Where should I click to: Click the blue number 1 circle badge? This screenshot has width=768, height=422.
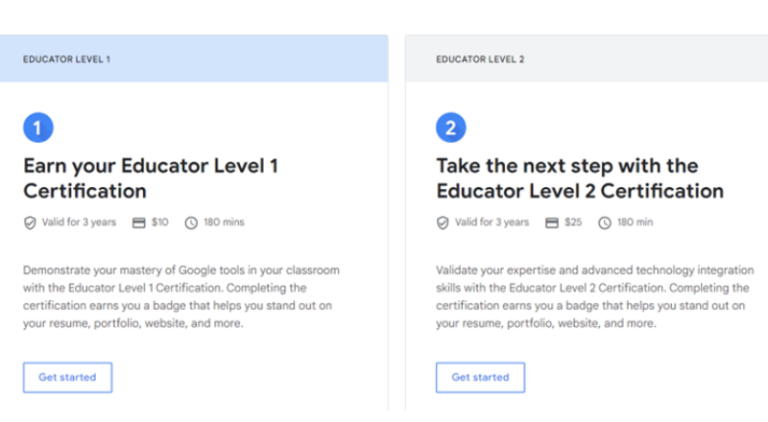(x=38, y=127)
